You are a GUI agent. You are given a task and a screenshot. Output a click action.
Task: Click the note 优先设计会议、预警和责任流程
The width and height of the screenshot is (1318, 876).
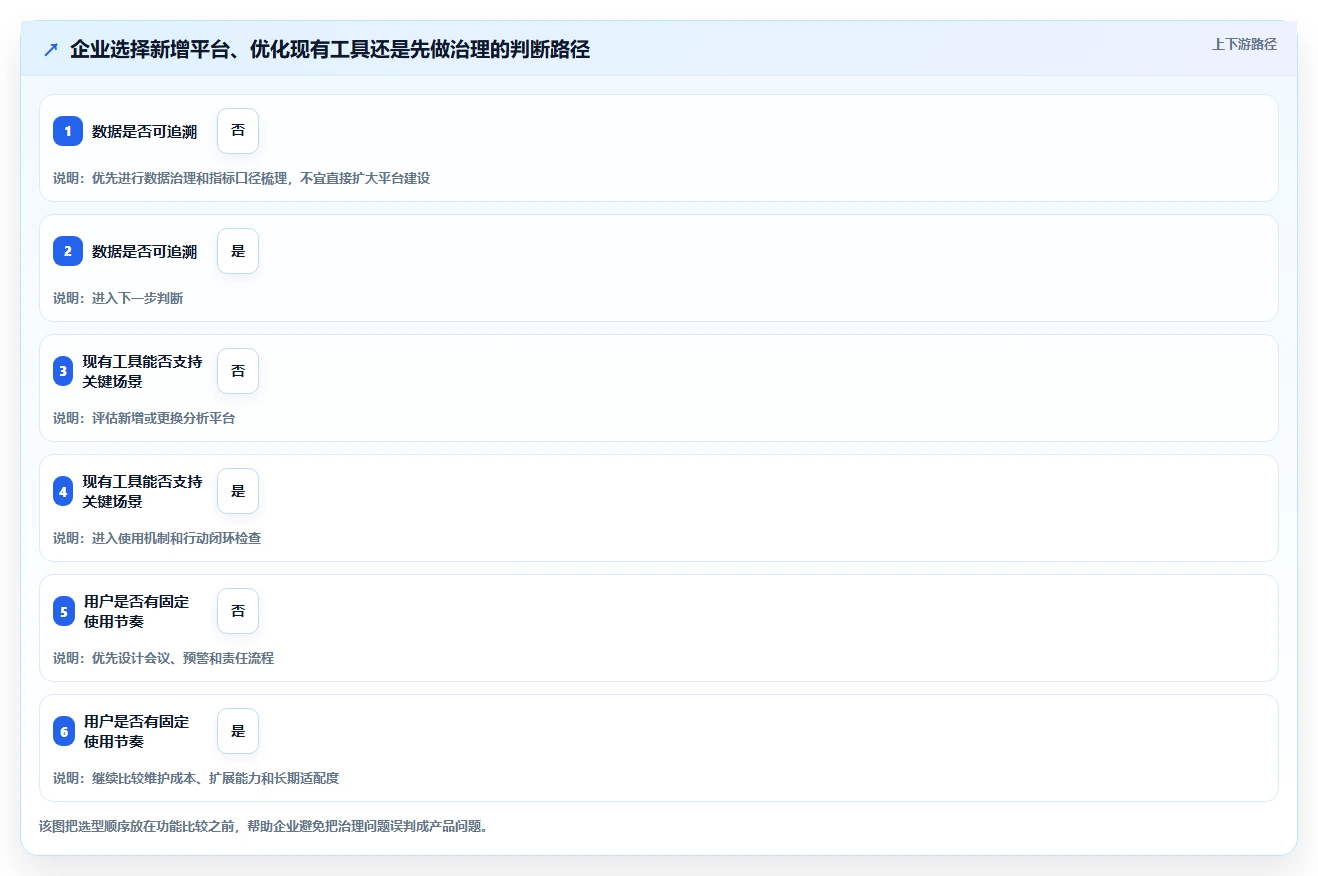(x=163, y=658)
